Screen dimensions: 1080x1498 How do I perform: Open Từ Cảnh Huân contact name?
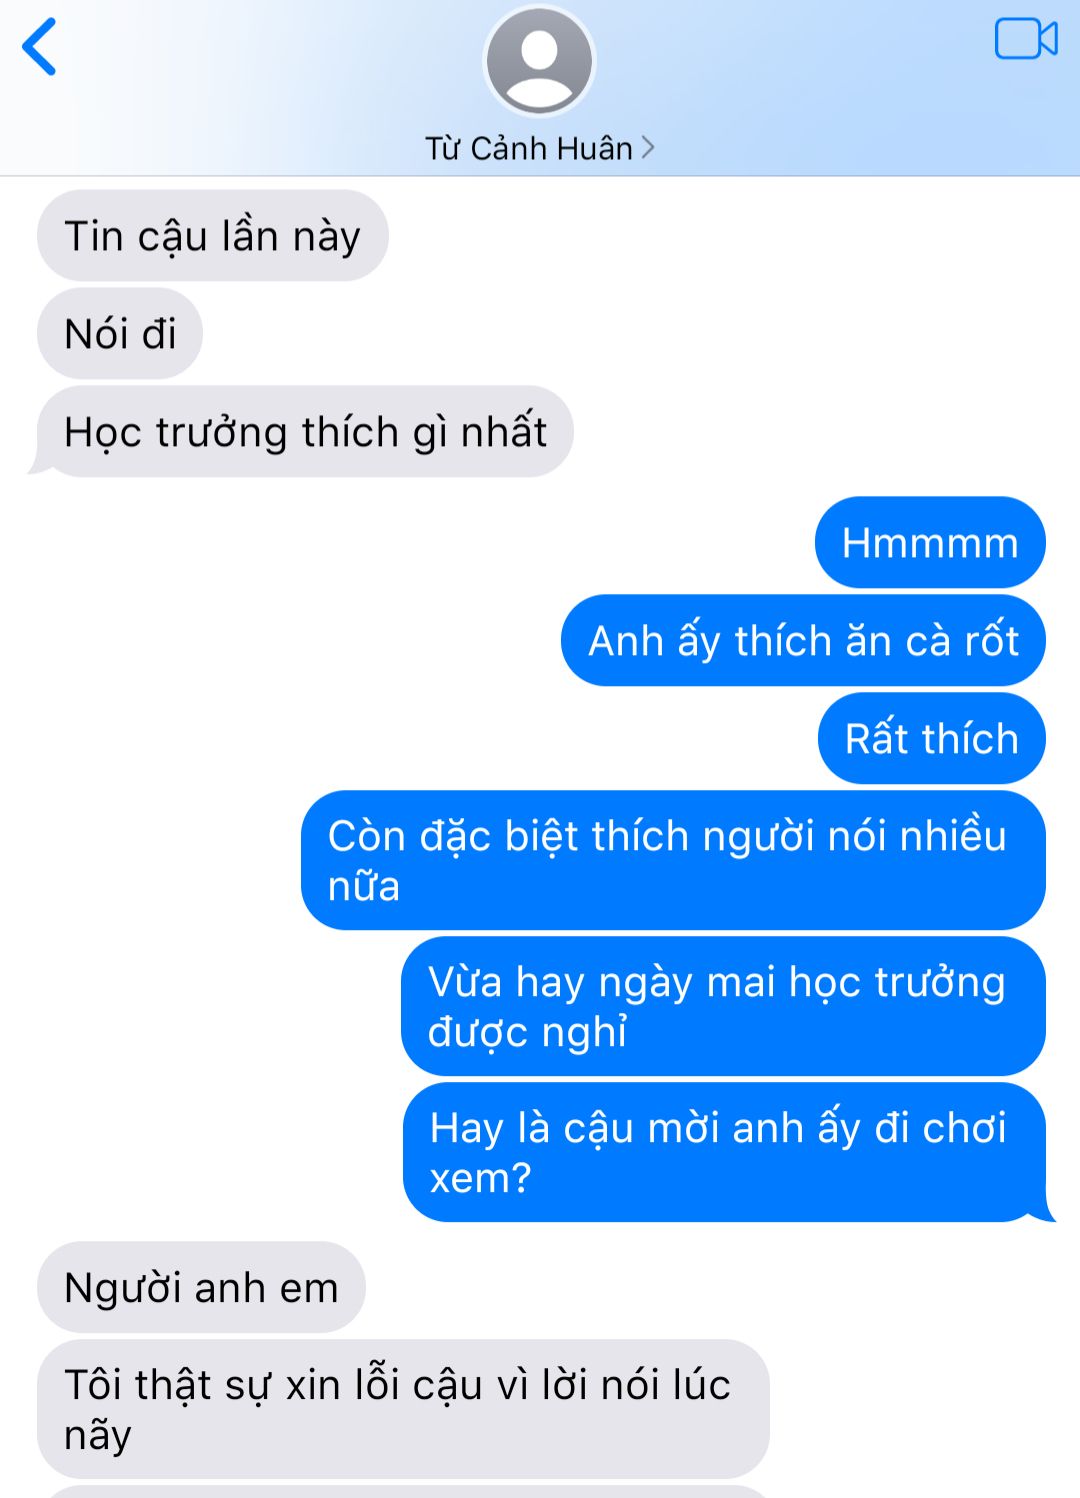[x=529, y=148]
